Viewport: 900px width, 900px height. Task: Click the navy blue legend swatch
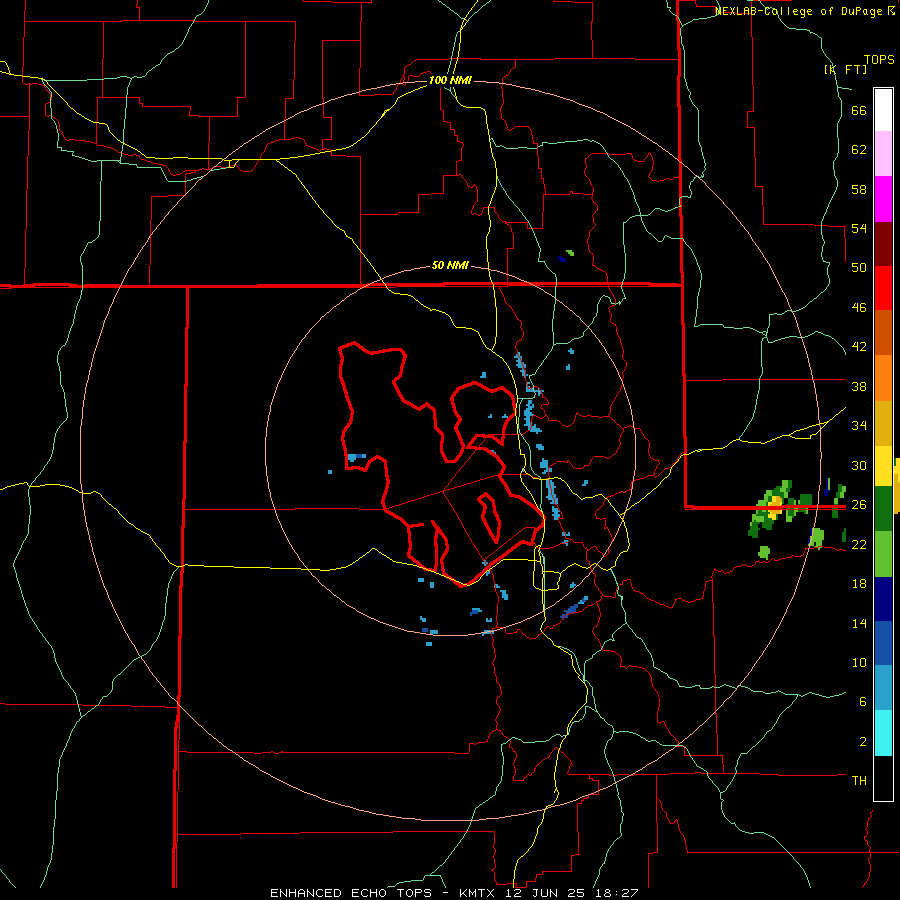(x=883, y=599)
